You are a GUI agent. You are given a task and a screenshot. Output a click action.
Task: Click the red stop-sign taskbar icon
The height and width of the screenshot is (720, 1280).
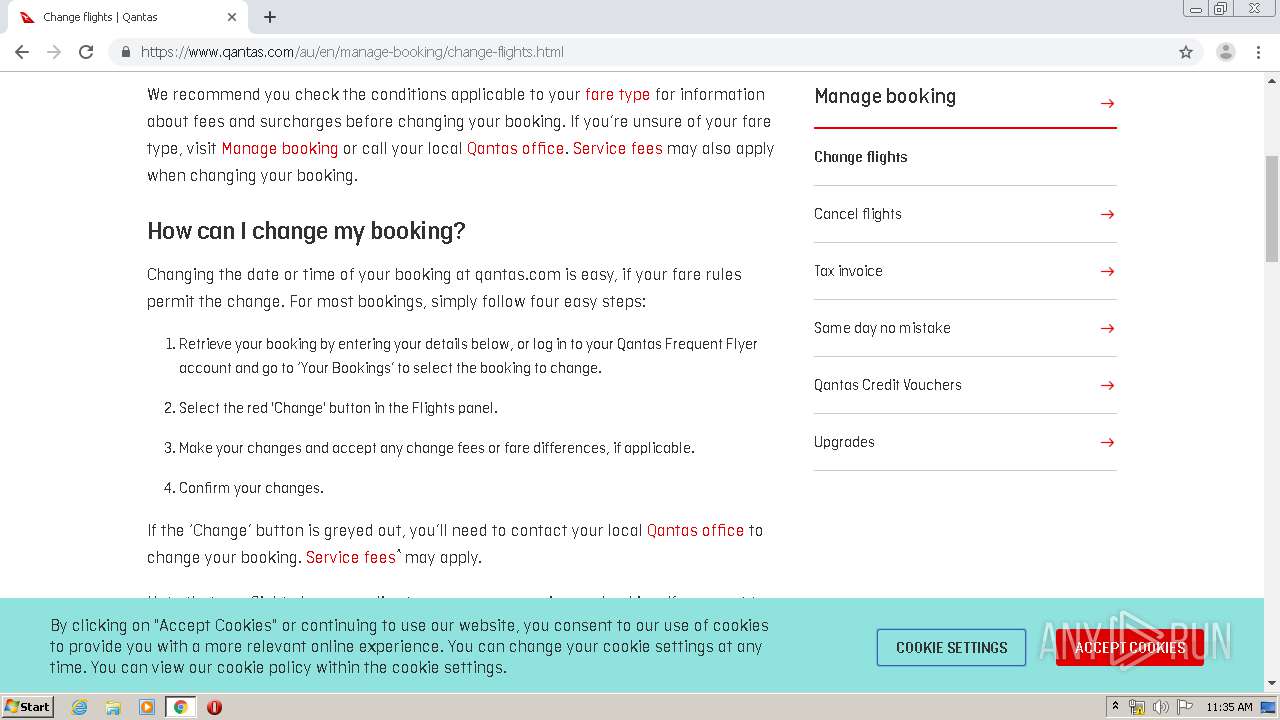214,707
